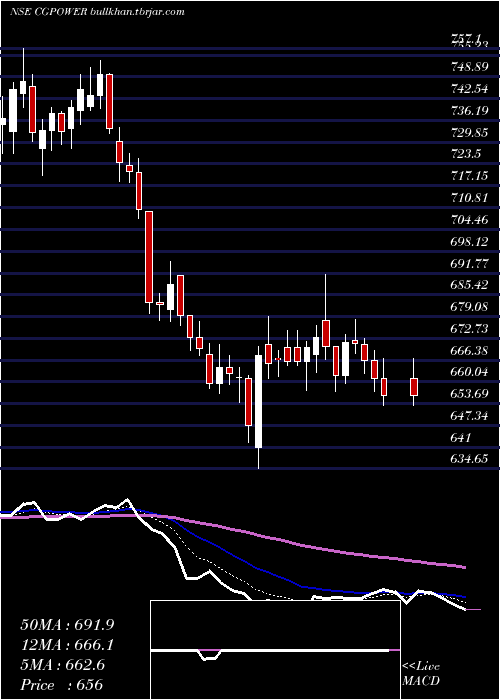The height and width of the screenshot is (700, 500).
Task: Select the Price : 656 readout
Action: click(x=62, y=685)
